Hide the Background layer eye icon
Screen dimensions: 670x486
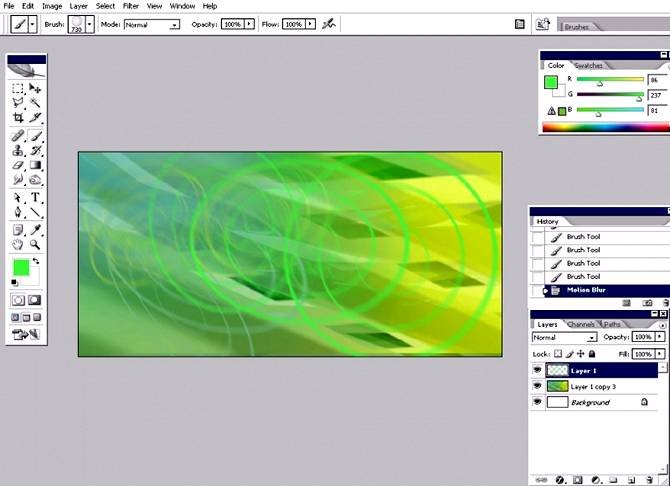point(538,402)
